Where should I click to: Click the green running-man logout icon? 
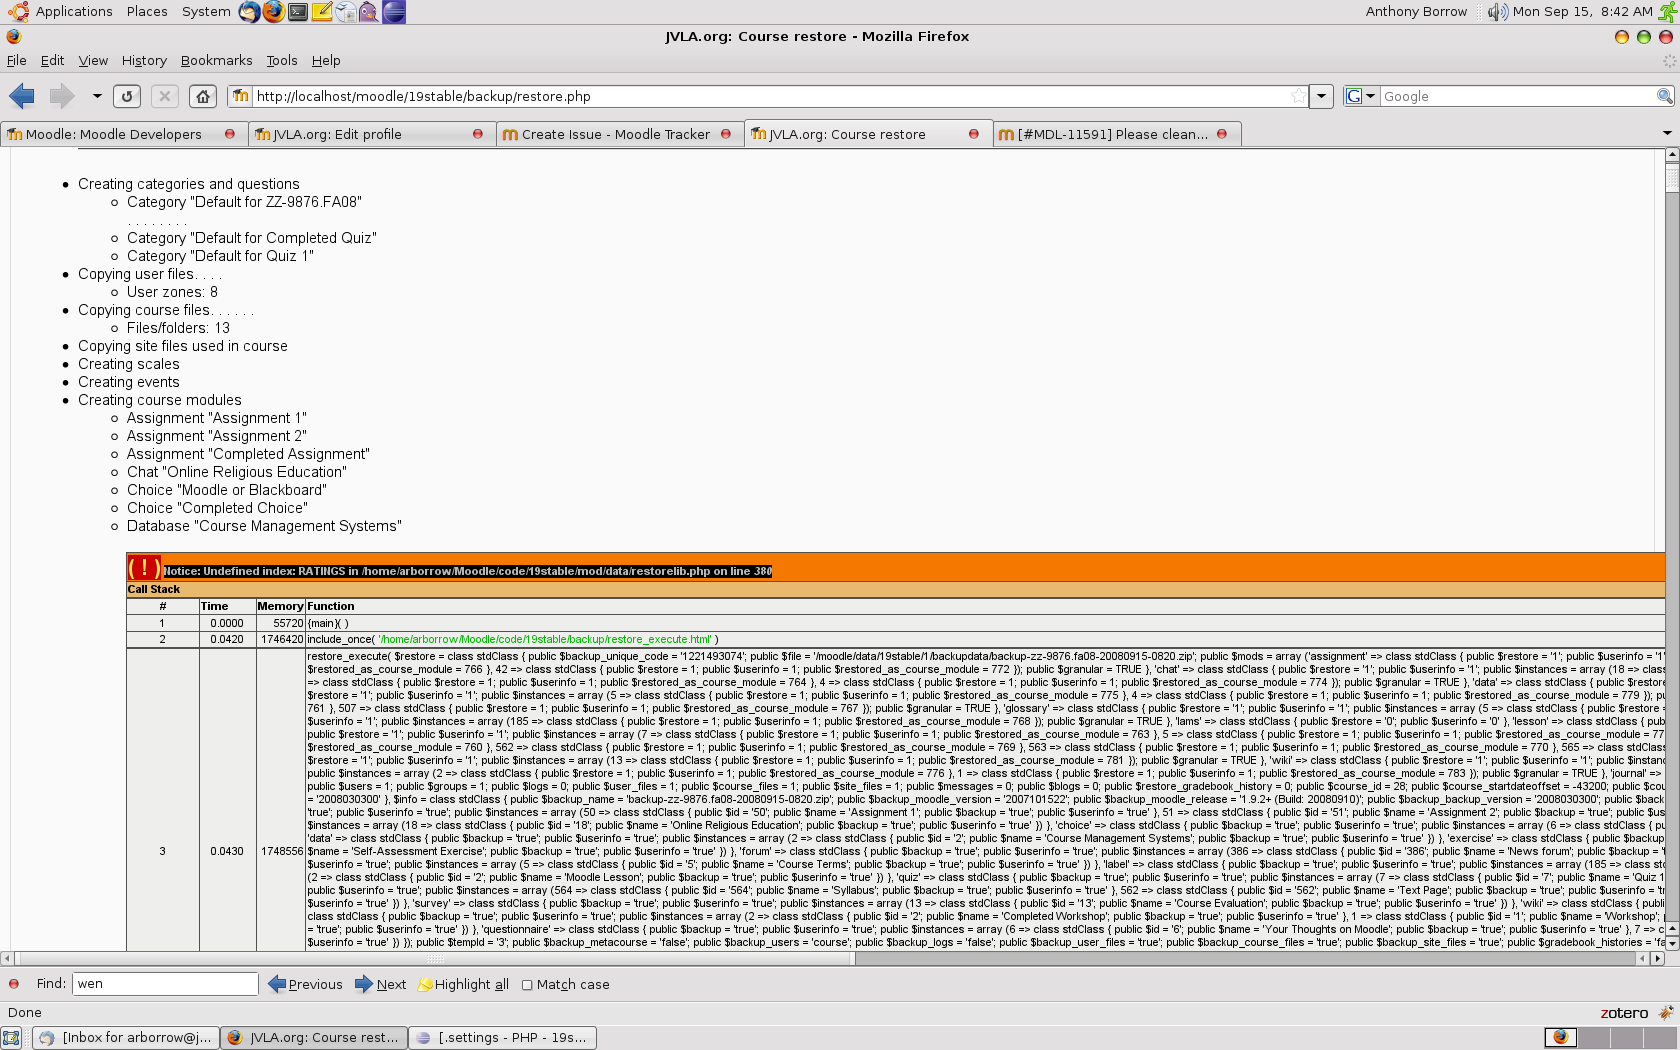tap(1667, 12)
